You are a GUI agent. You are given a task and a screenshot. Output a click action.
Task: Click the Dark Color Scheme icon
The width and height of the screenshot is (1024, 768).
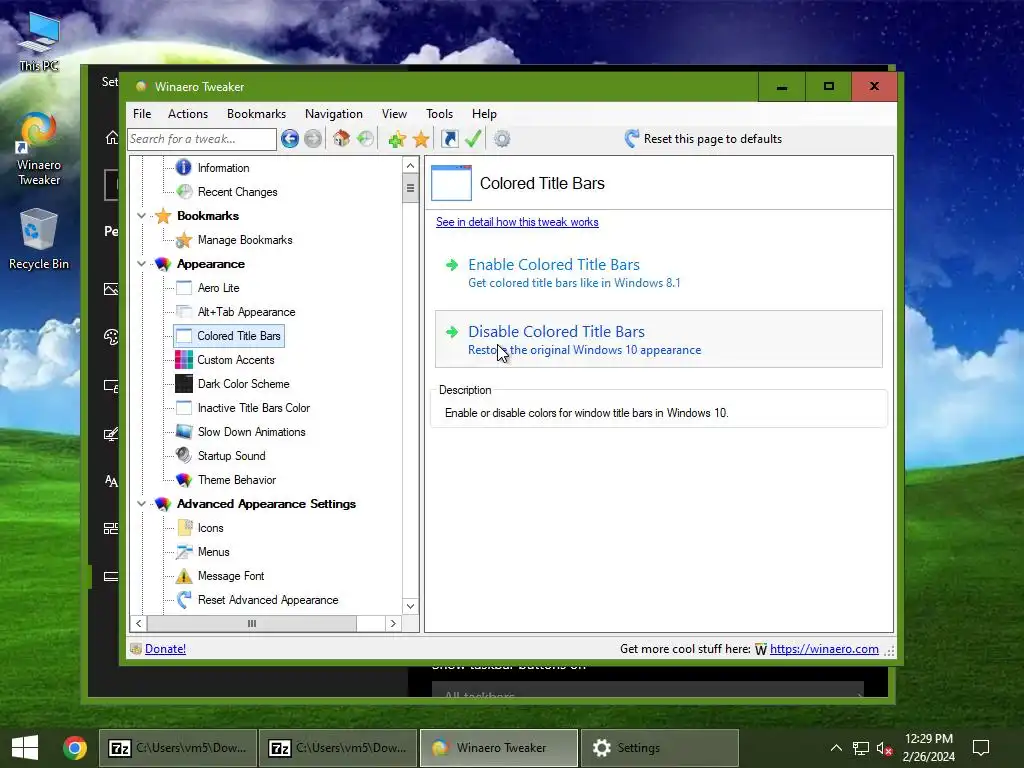point(184,384)
